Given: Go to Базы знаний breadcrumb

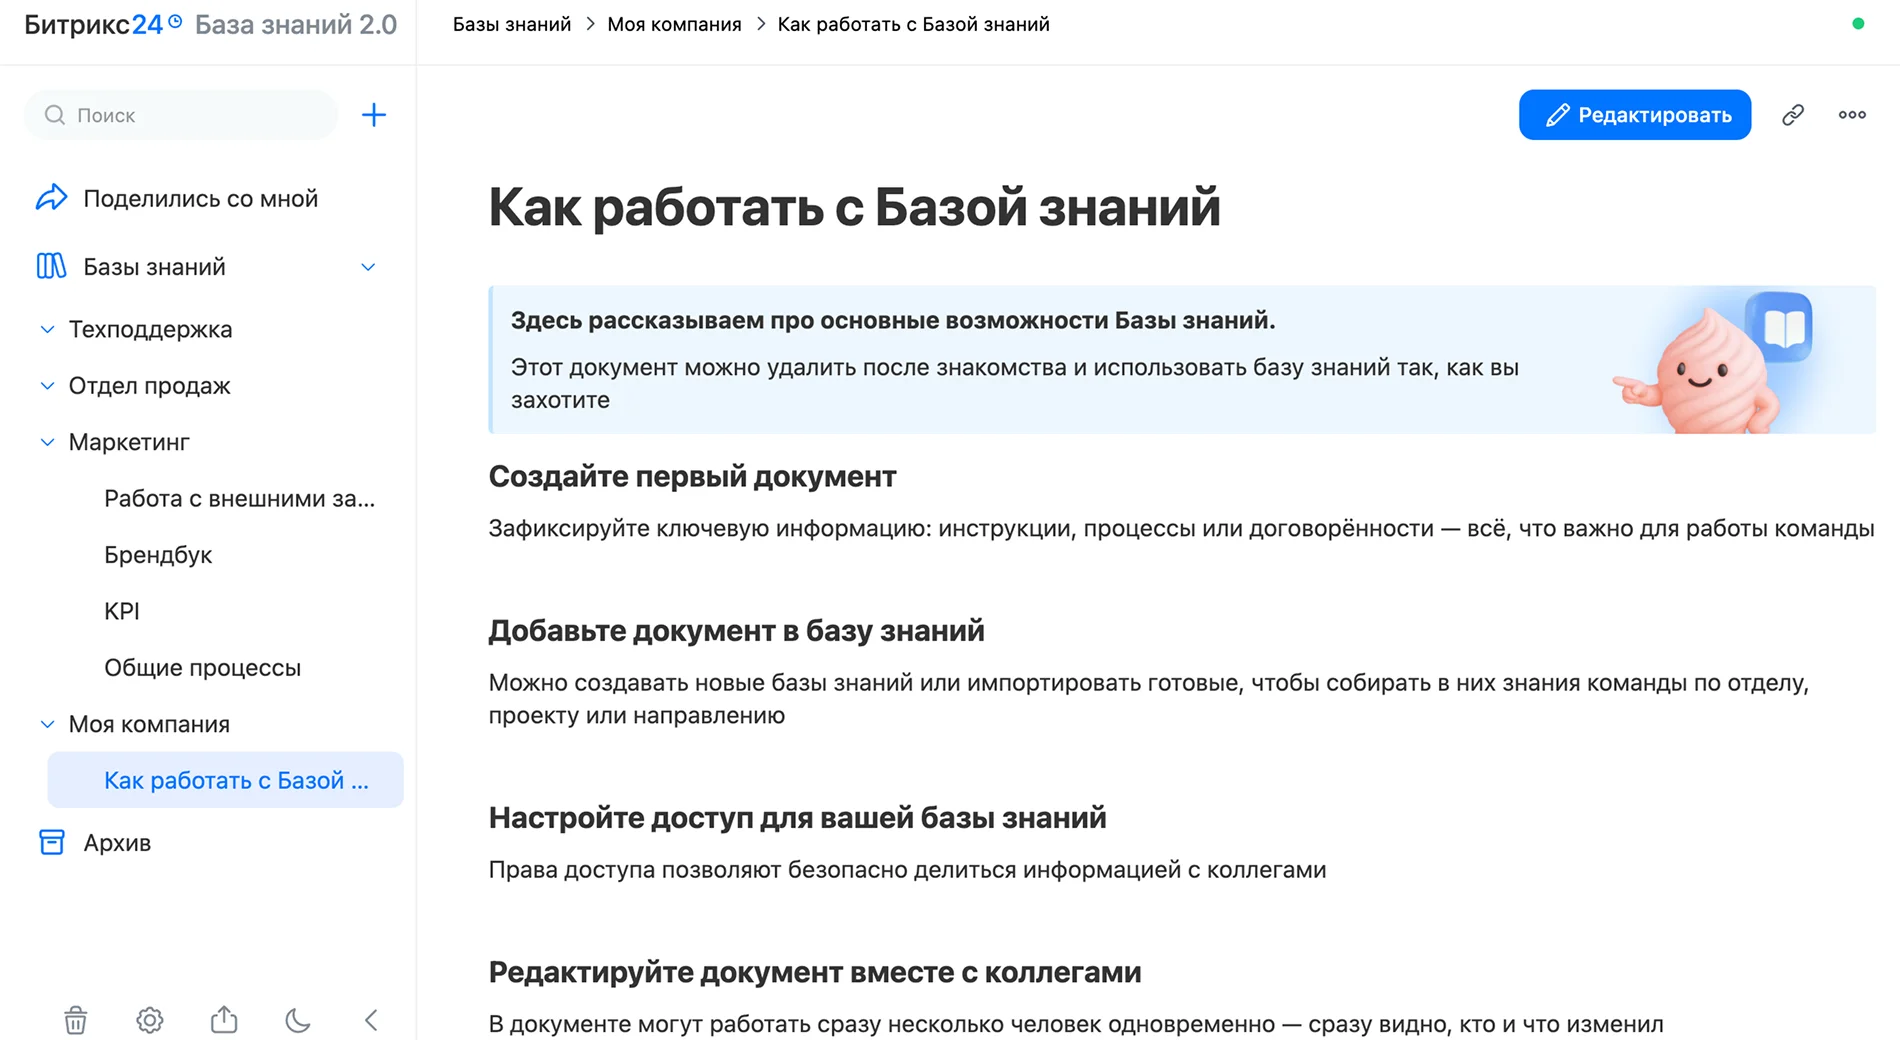Looking at the screenshot, I should (512, 24).
